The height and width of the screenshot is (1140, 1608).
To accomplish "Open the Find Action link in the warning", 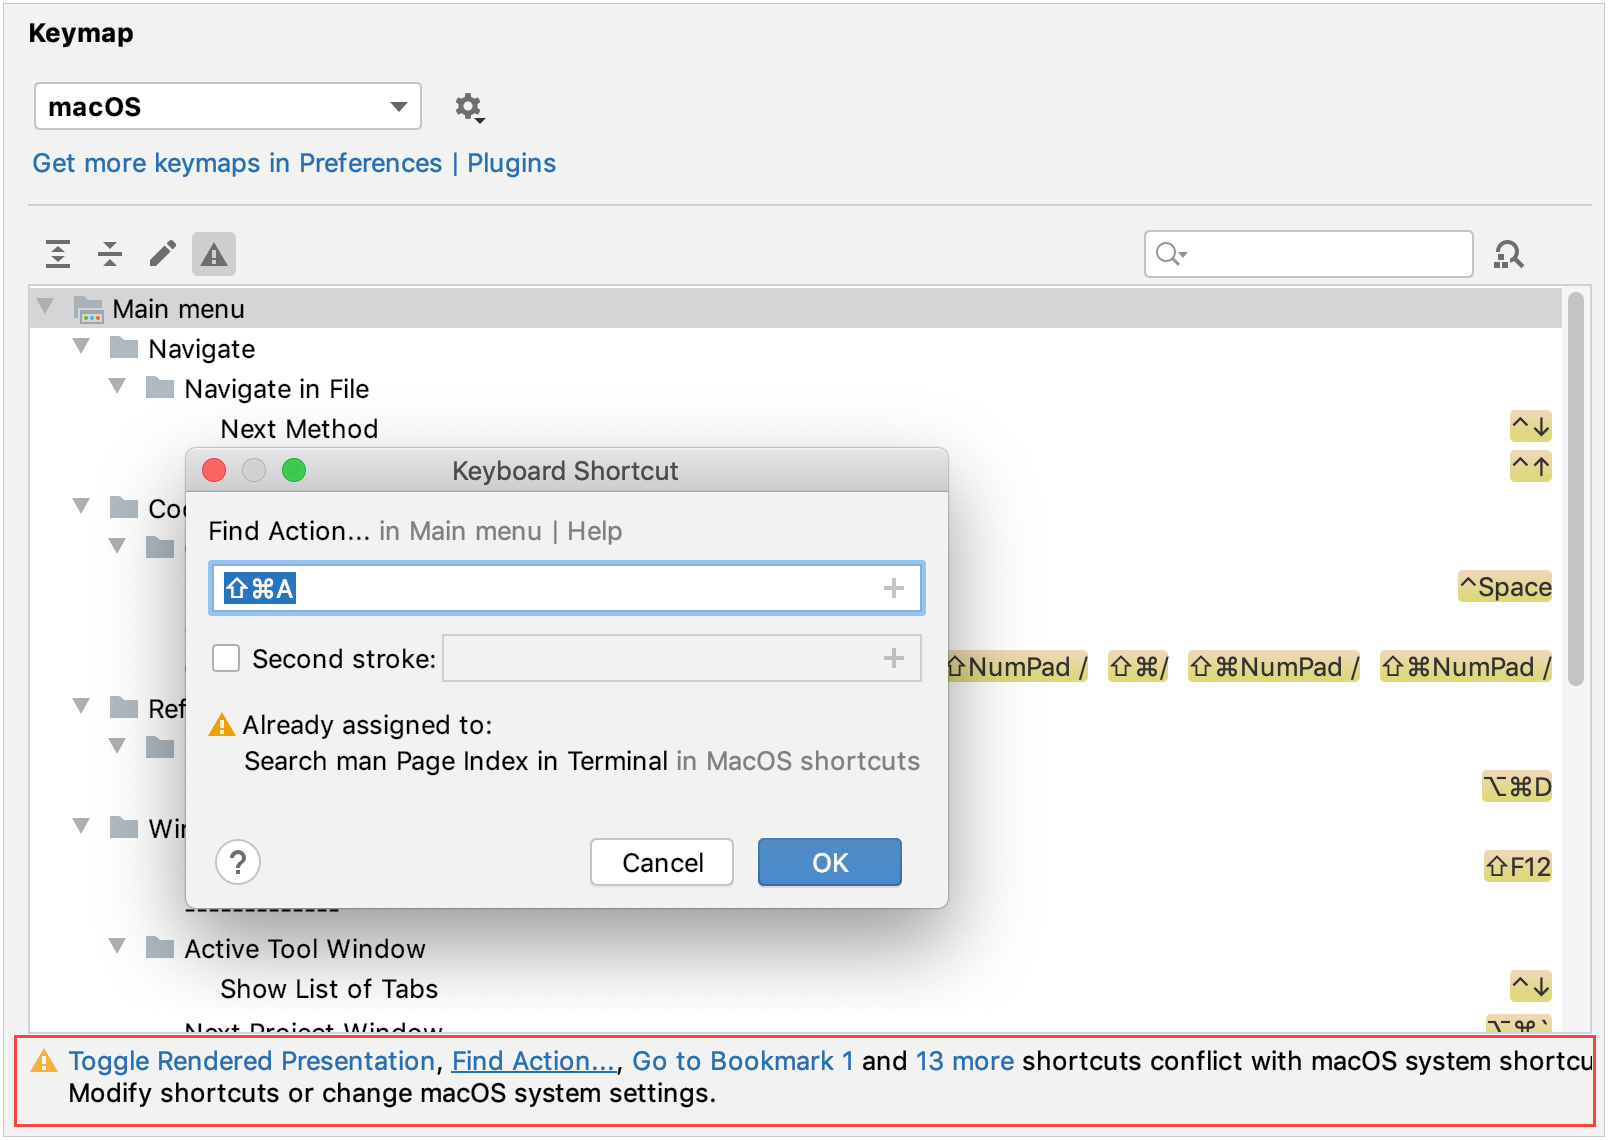I will (x=533, y=1061).
